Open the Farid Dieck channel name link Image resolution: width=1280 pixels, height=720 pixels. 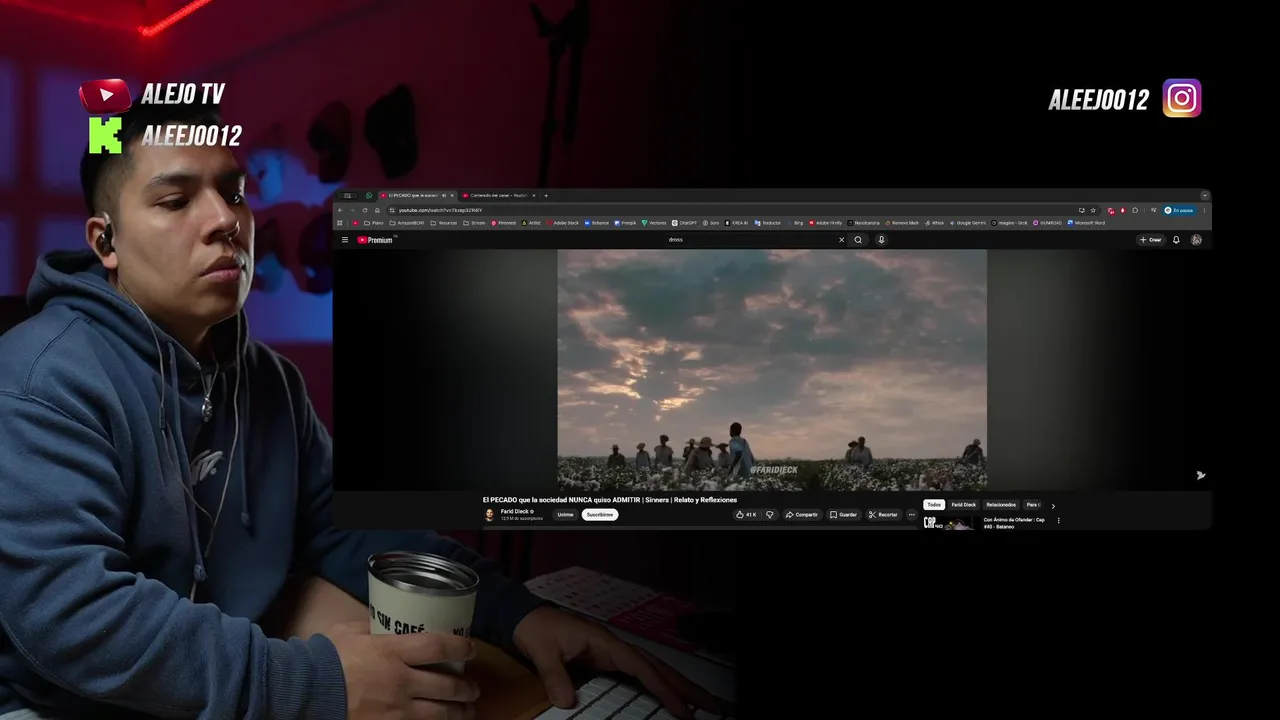[516, 511]
